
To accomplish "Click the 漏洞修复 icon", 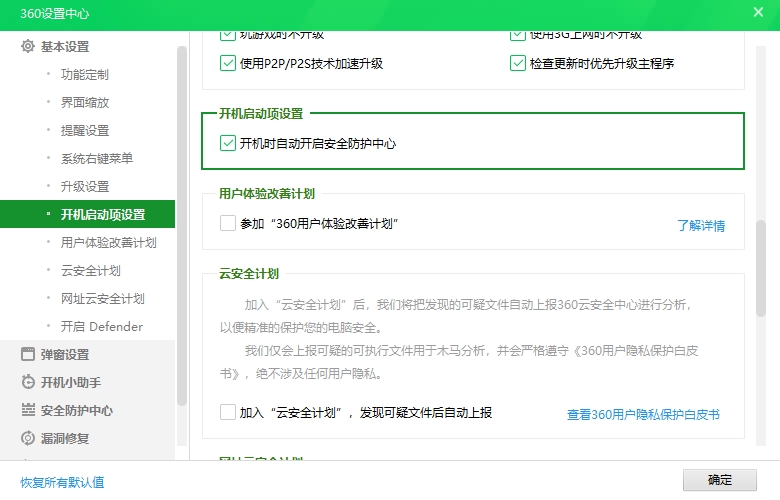I will (28, 438).
